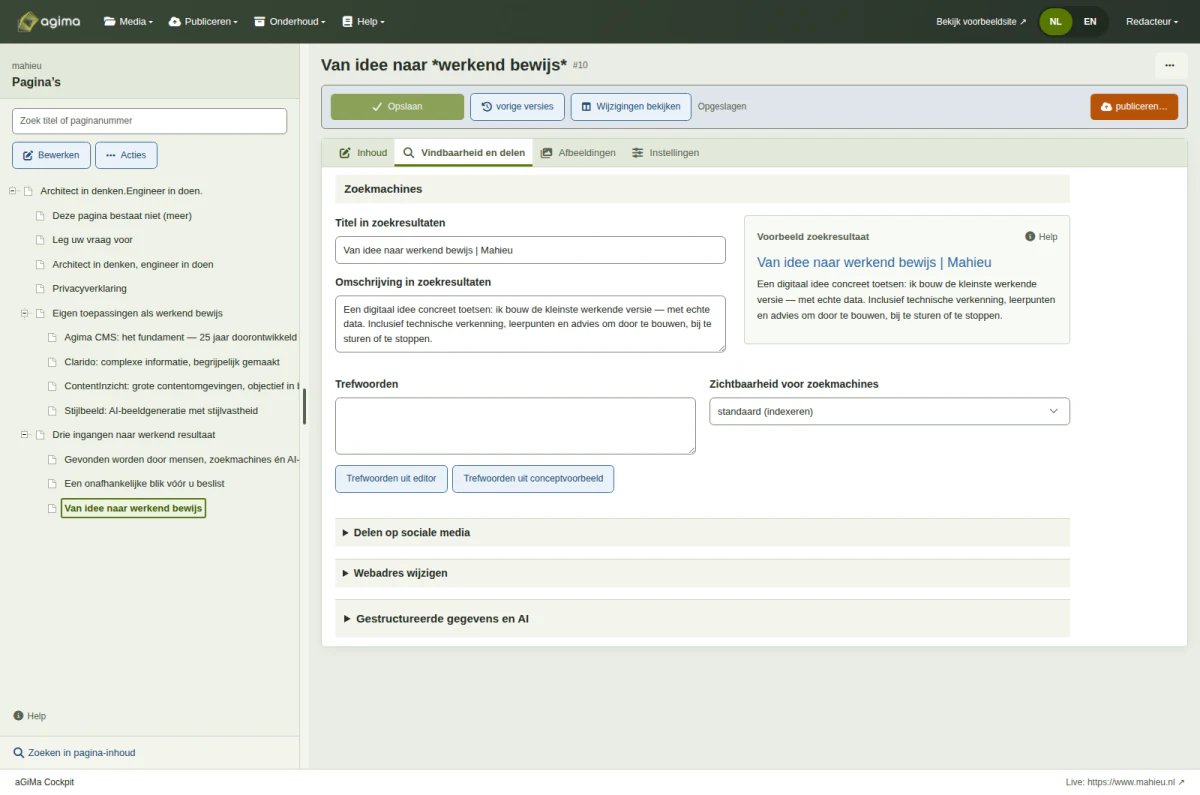Image resolution: width=1200 pixels, height=795 pixels.
Task: Select Leg uw vraag voor page
Action: click(x=92, y=240)
